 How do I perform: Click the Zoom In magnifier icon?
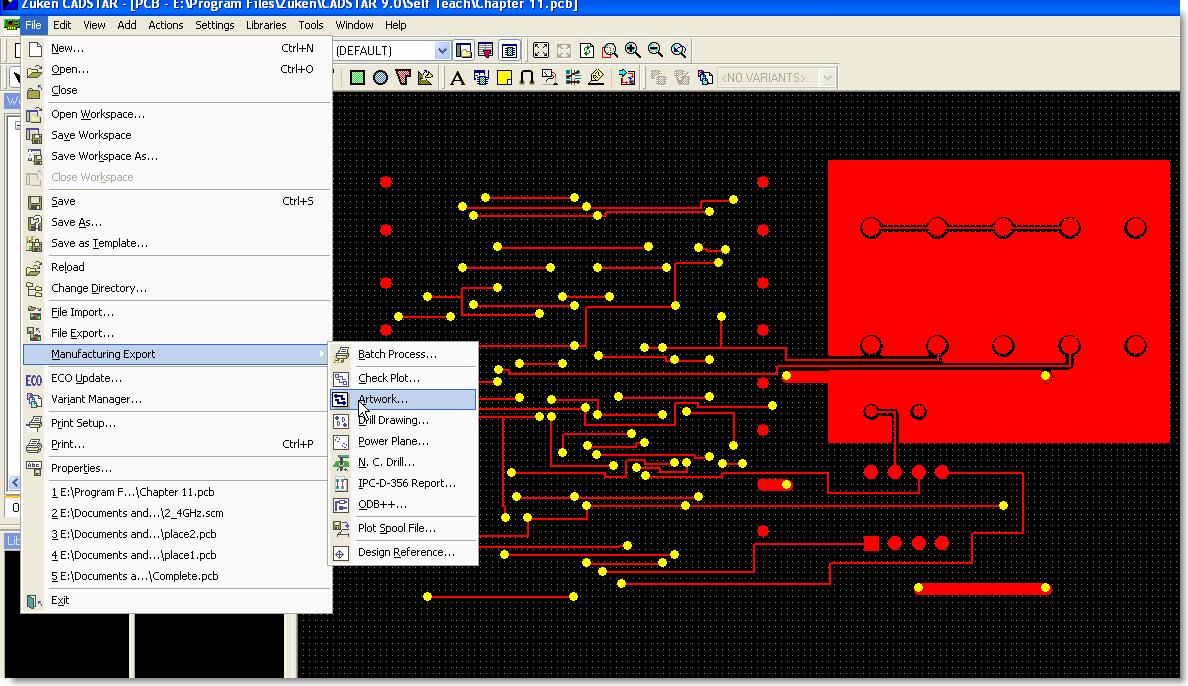pyautogui.click(x=633, y=50)
